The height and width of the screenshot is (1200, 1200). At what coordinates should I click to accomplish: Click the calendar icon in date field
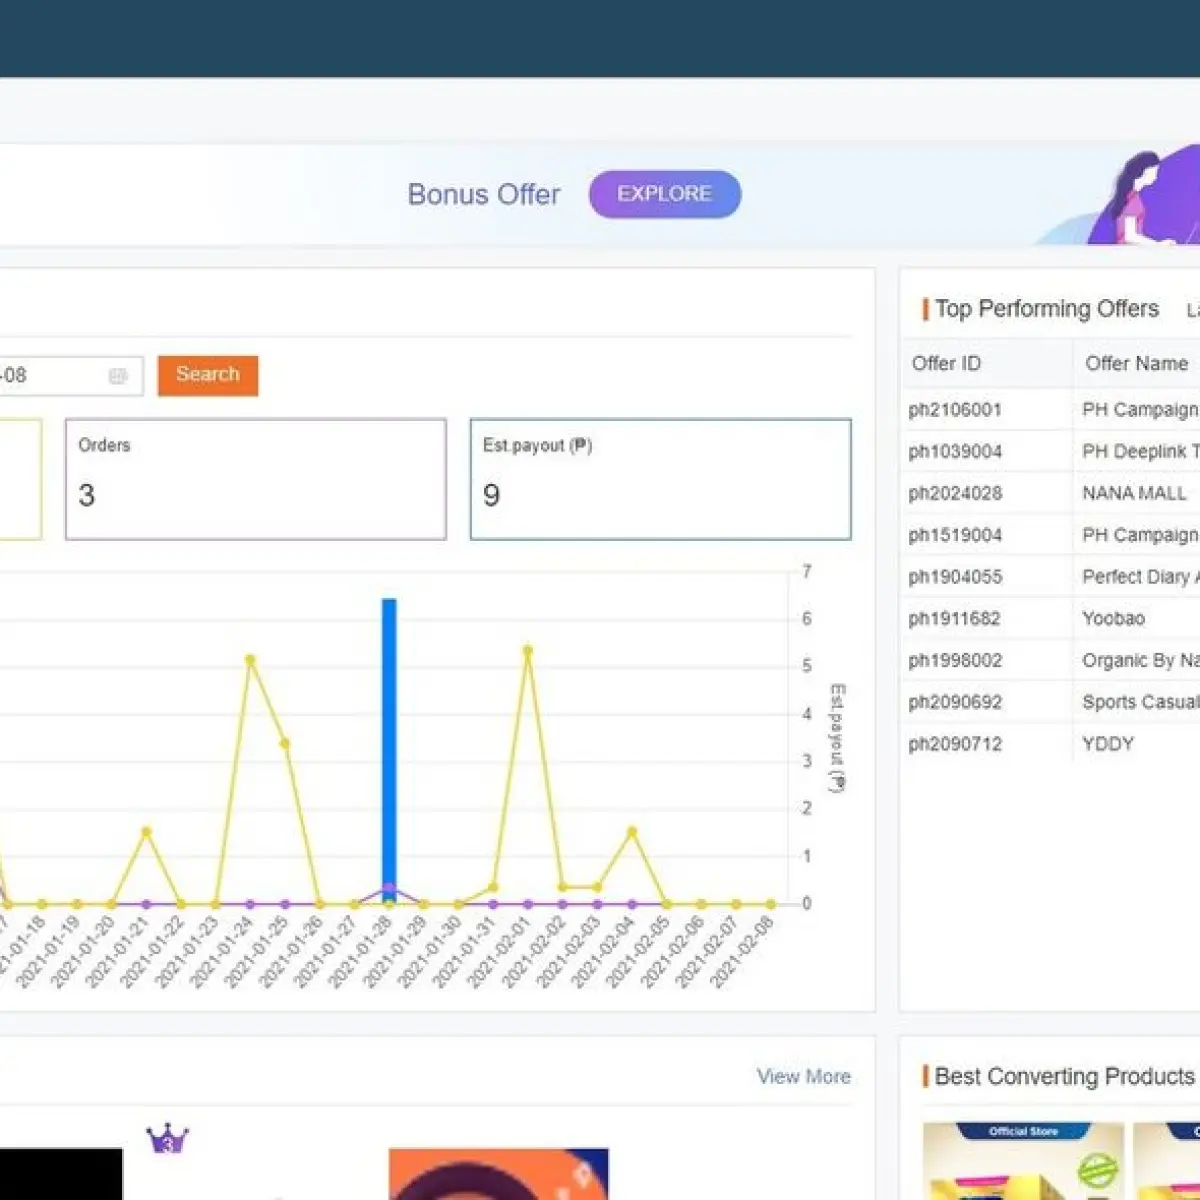point(118,376)
